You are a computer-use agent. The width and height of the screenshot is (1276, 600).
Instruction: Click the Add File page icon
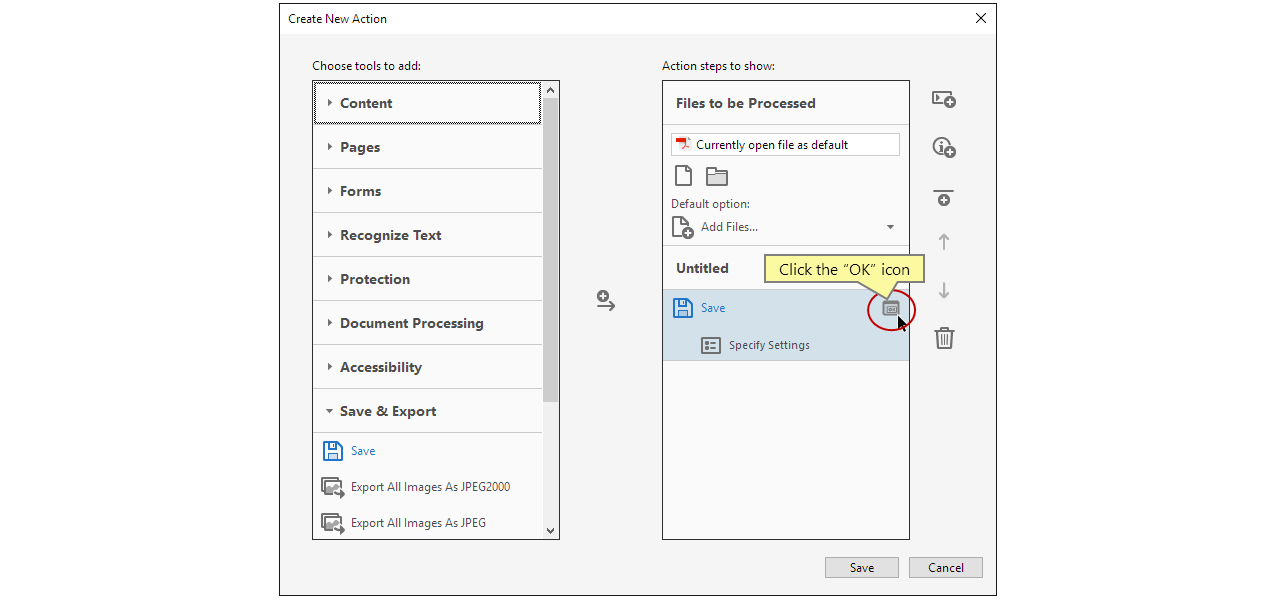(683, 177)
